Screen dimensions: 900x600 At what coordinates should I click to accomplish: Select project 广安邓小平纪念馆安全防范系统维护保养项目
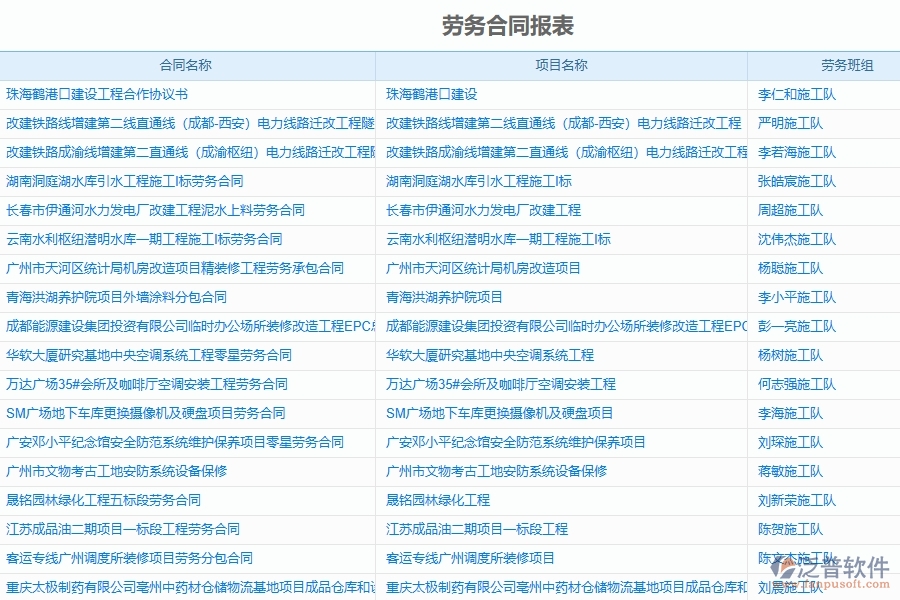(519, 441)
